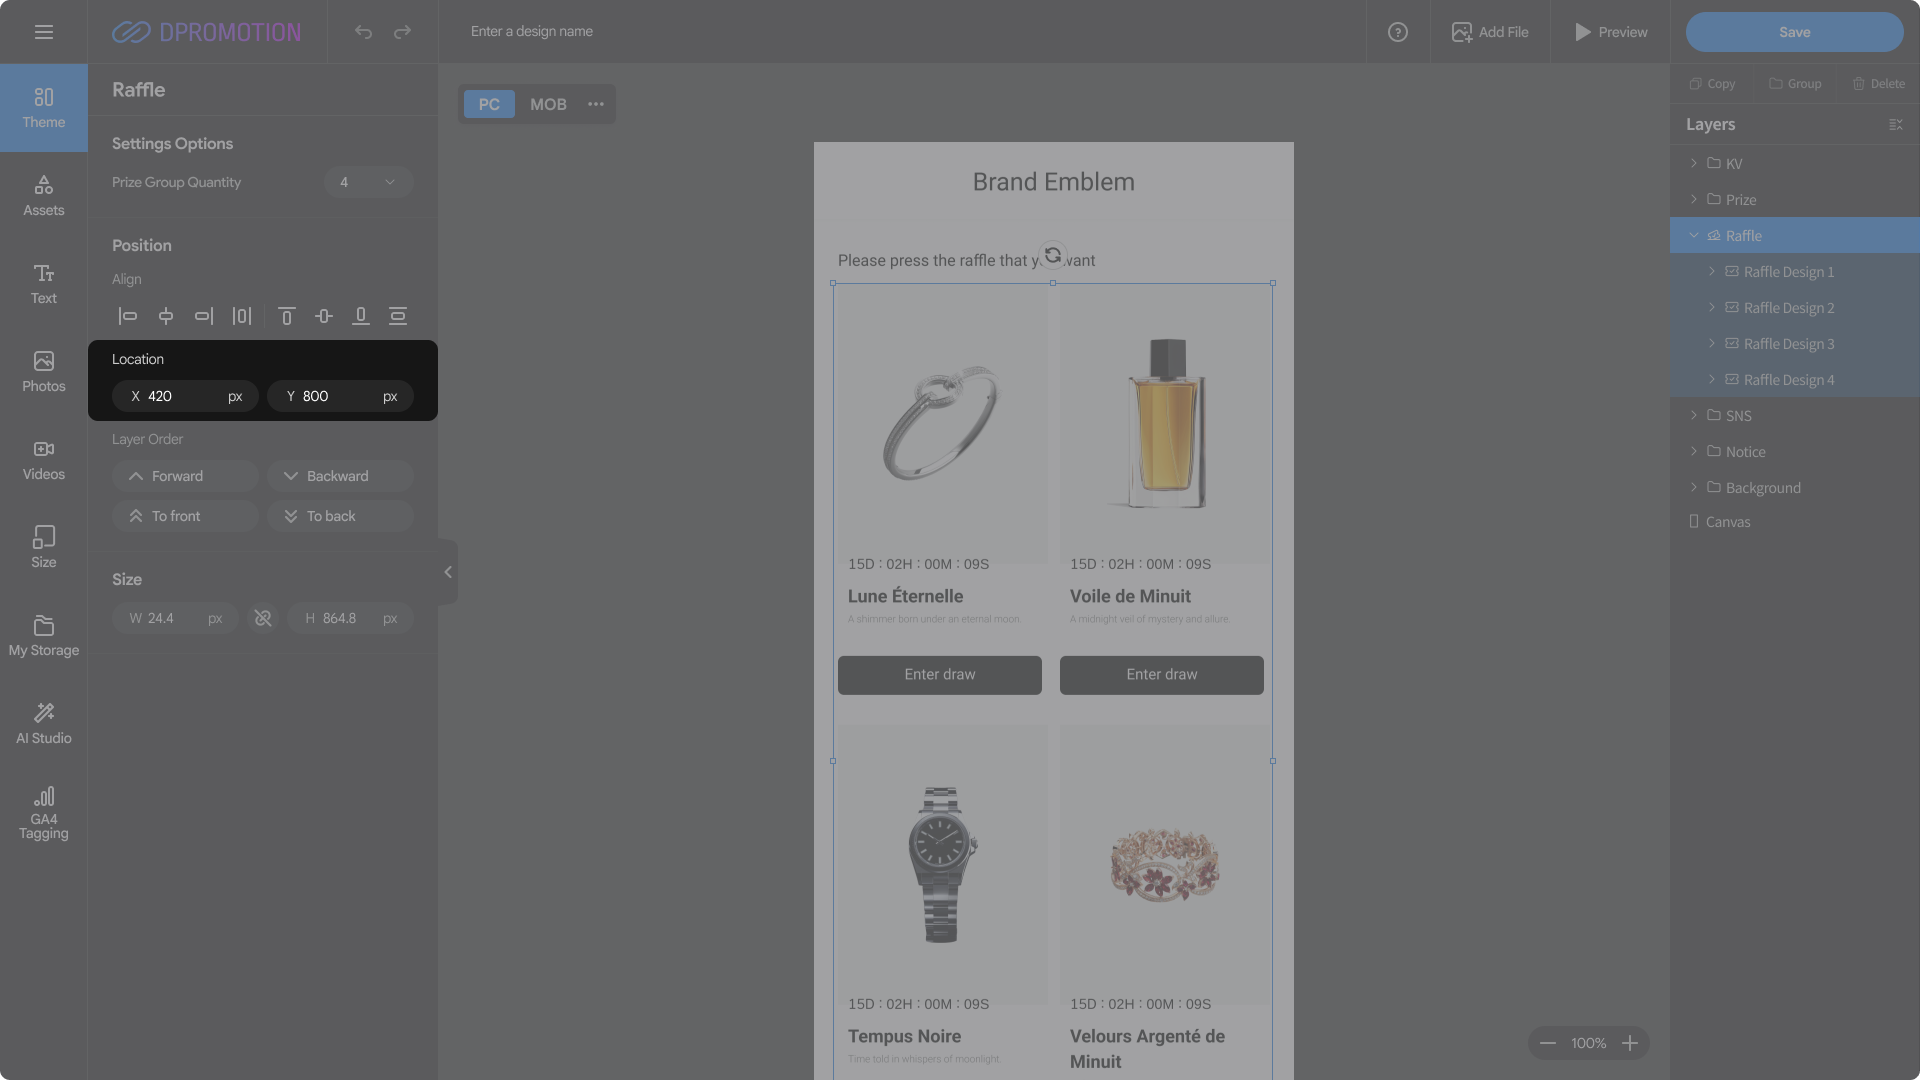Screen dimensions: 1920x1080
Task: Open the help question mark icon
Action: (x=1397, y=32)
